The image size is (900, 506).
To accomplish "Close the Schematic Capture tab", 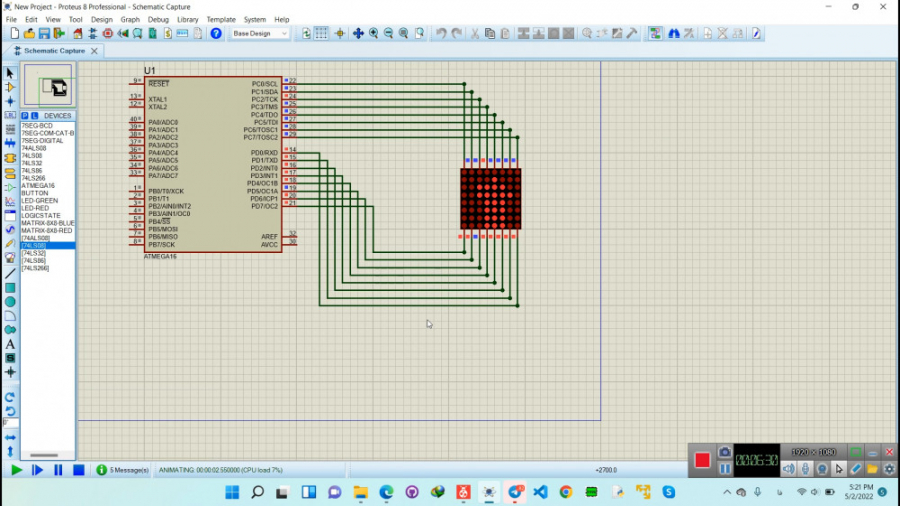I will pos(95,50).
